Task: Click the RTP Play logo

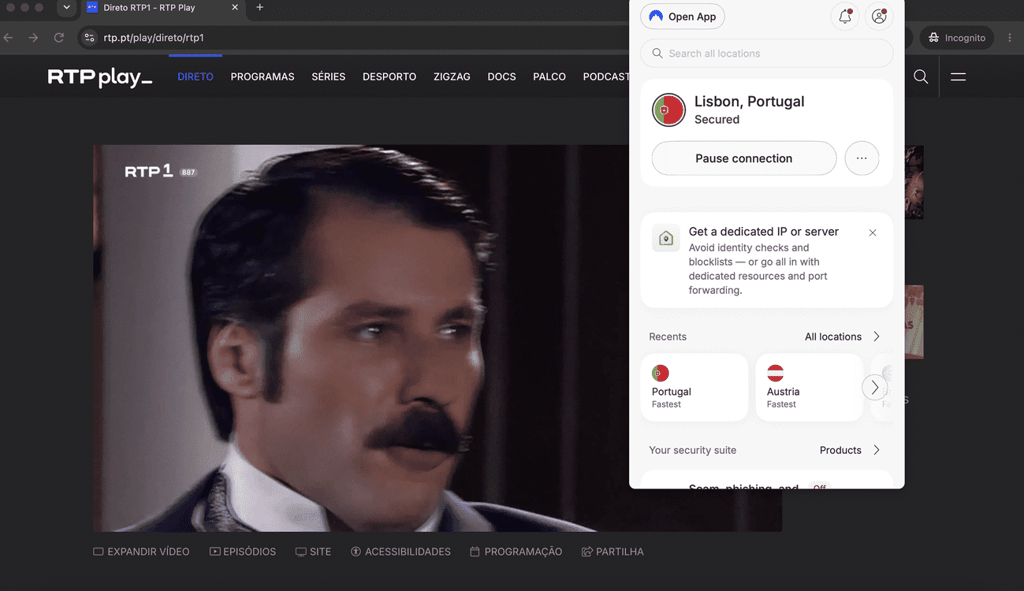Action: (x=100, y=77)
